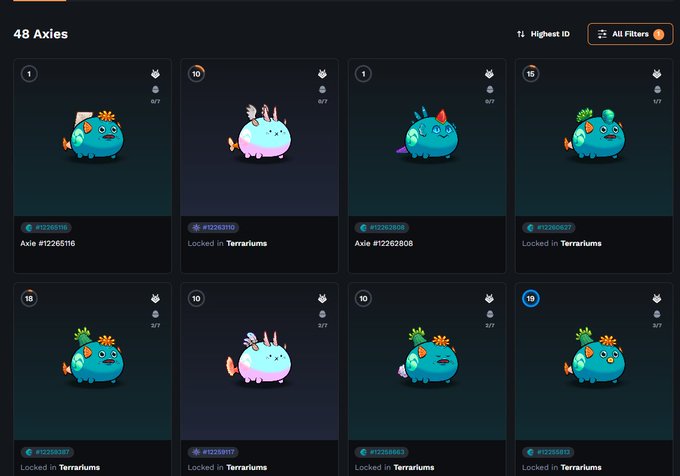Click the axie face icon on card #12255813
This screenshot has height=476, width=680.
(x=657, y=298)
